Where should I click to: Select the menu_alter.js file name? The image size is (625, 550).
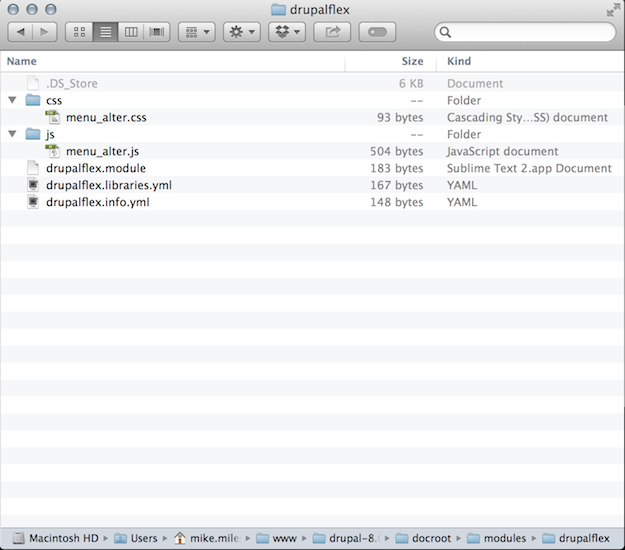tap(102, 151)
